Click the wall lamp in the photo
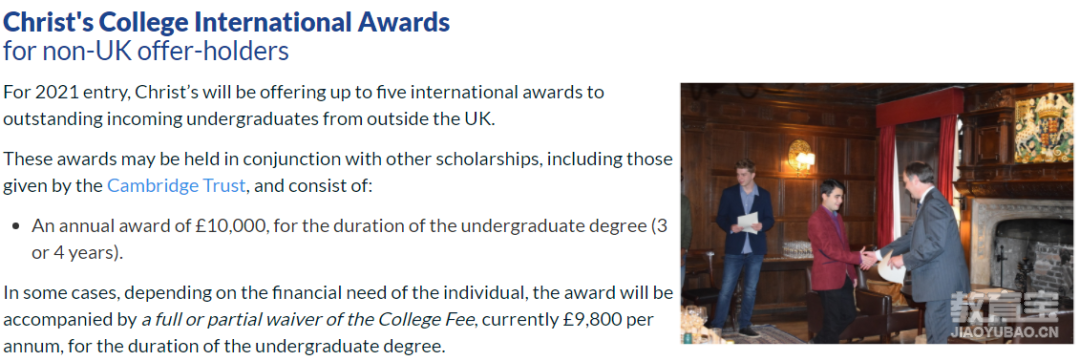Screen dimensions: 1080x361 (799, 156)
